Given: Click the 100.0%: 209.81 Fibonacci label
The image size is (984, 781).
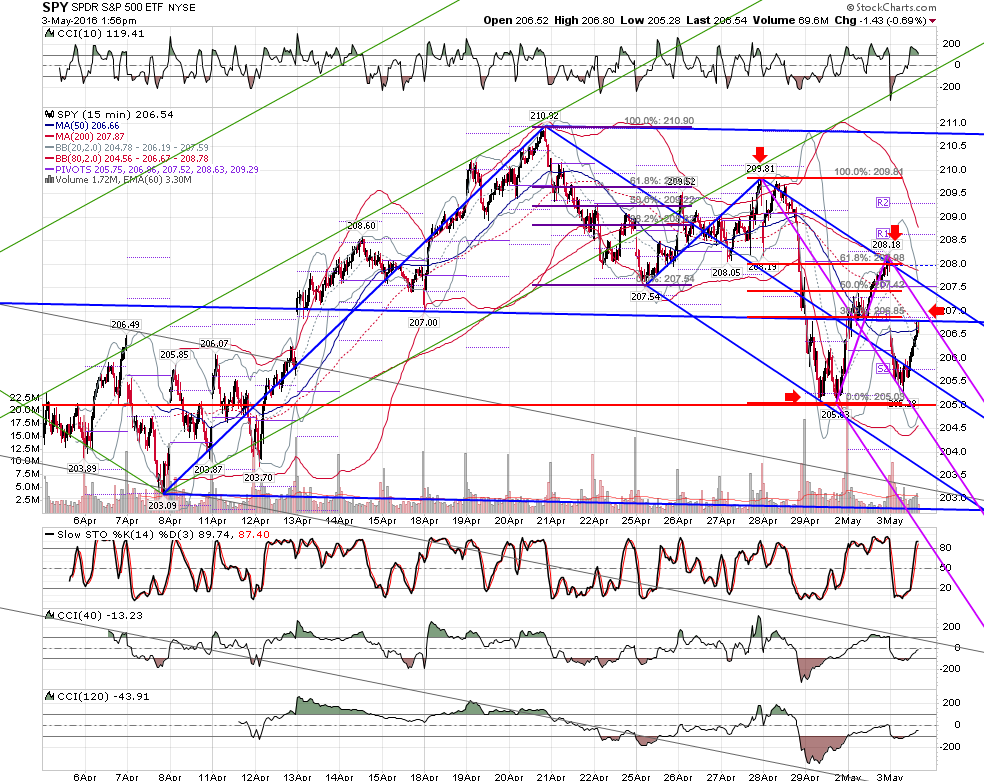Looking at the screenshot, I should pyautogui.click(x=869, y=172).
